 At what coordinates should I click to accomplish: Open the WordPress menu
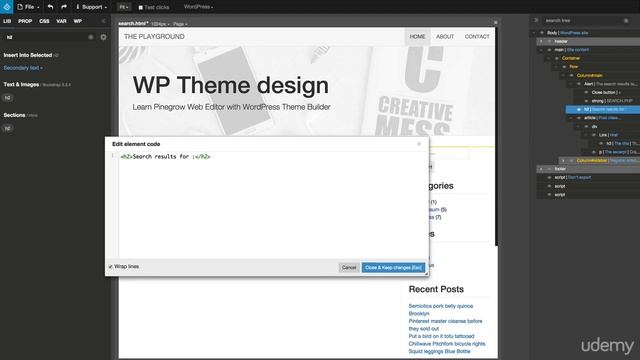198,7
